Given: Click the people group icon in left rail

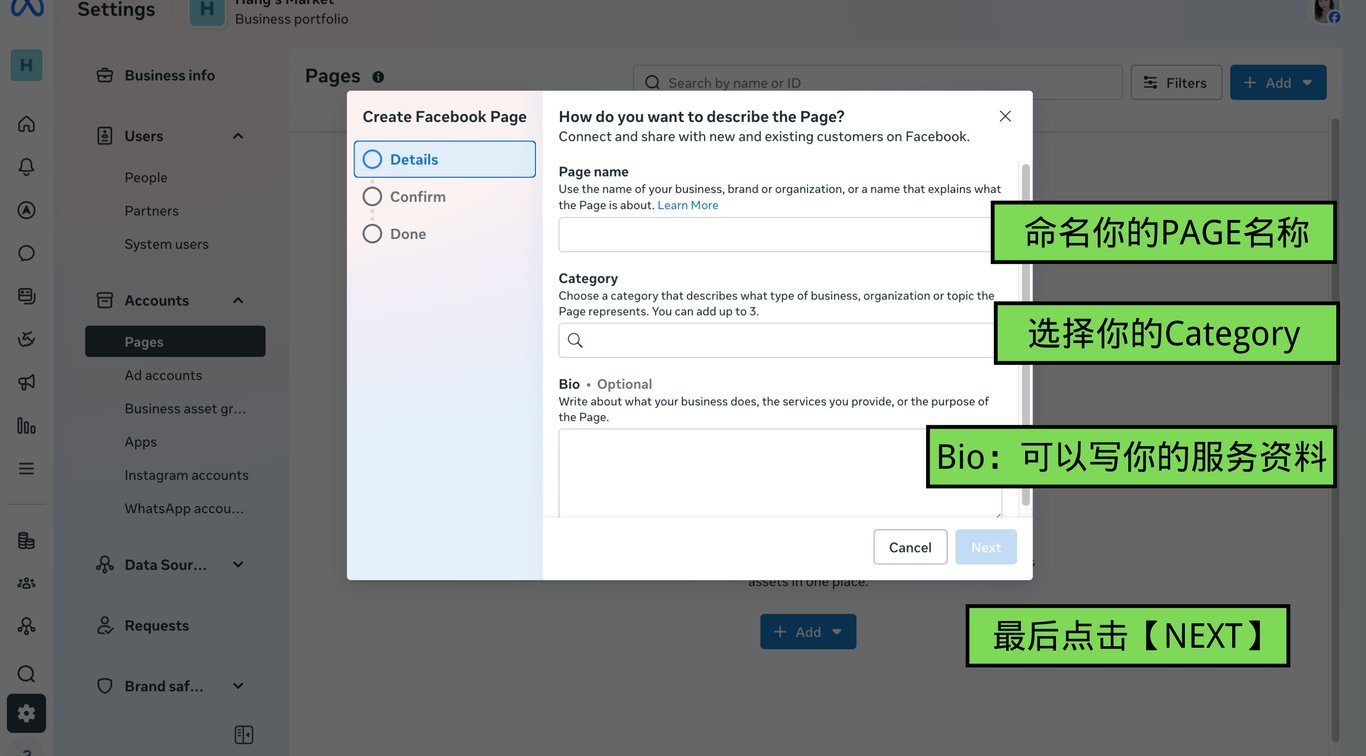Looking at the screenshot, I should [x=26, y=583].
